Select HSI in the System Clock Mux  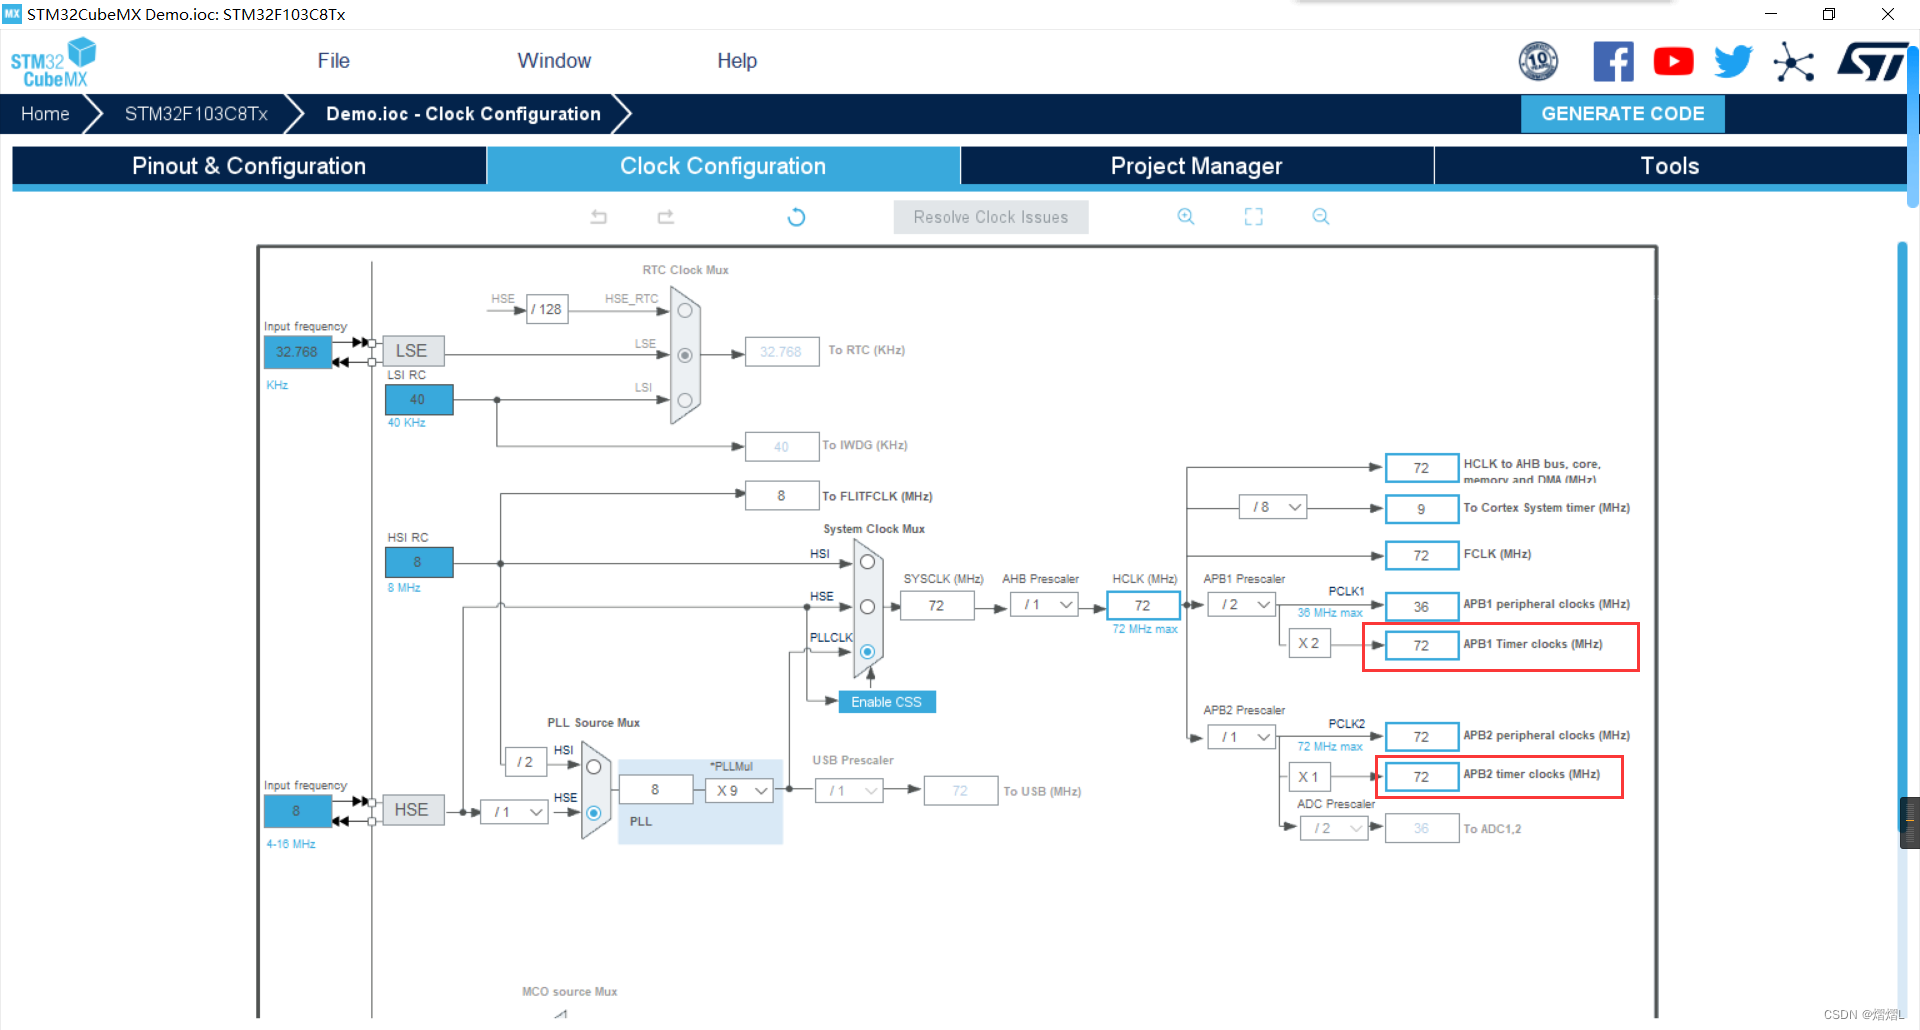click(x=867, y=562)
